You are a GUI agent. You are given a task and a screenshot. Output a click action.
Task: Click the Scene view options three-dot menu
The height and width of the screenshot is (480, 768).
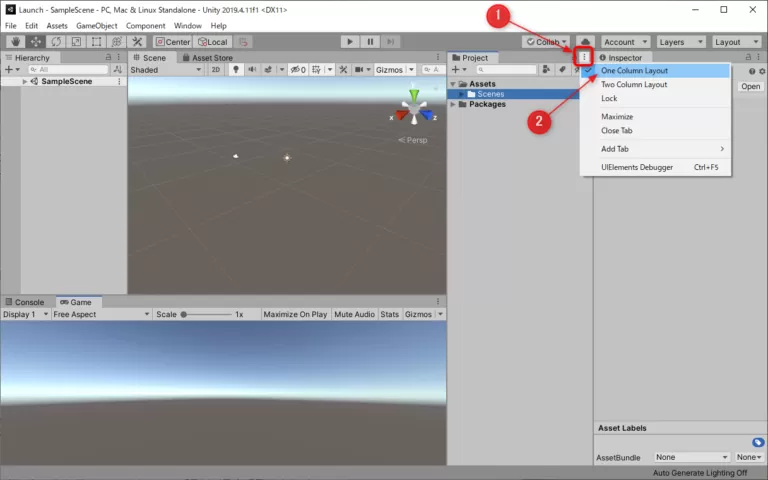point(438,57)
